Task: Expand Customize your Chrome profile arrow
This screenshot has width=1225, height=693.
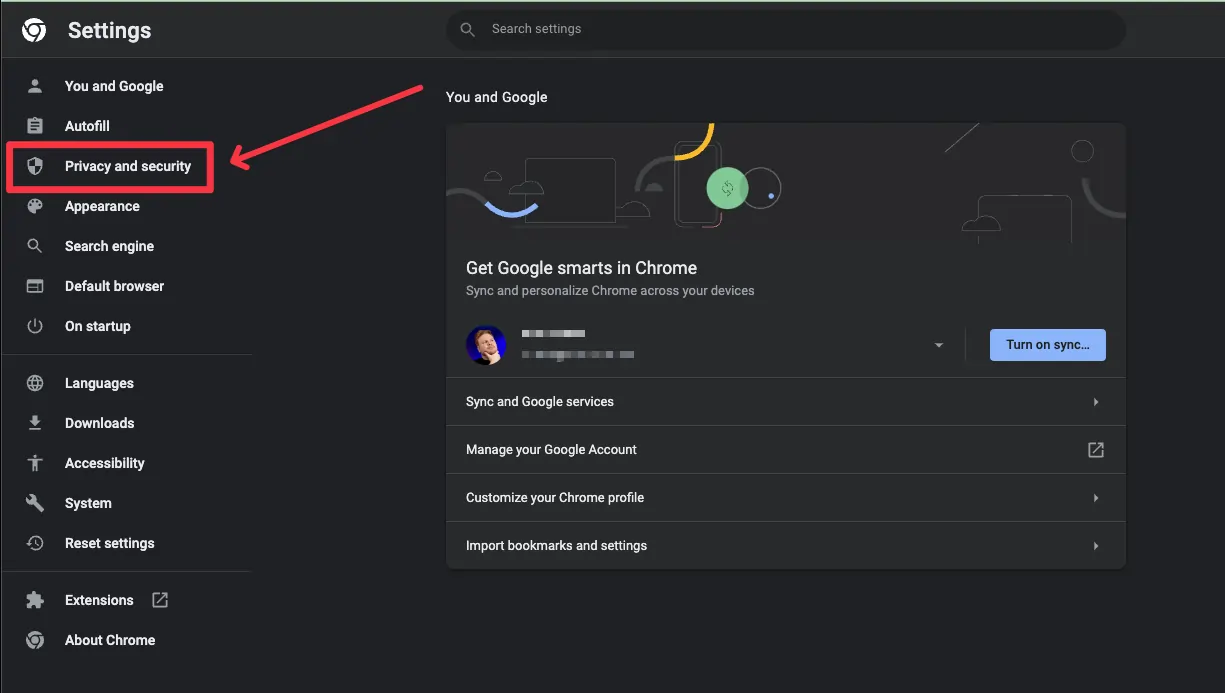Action: pyautogui.click(x=1096, y=498)
